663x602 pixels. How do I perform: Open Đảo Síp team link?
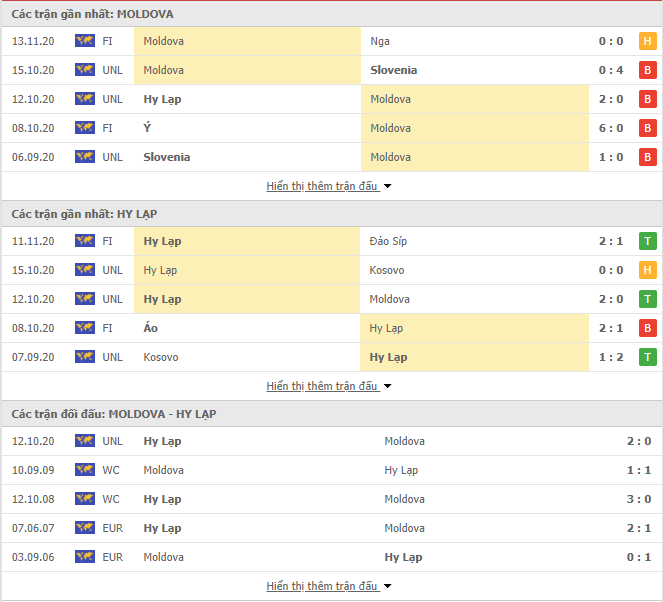tap(388, 241)
